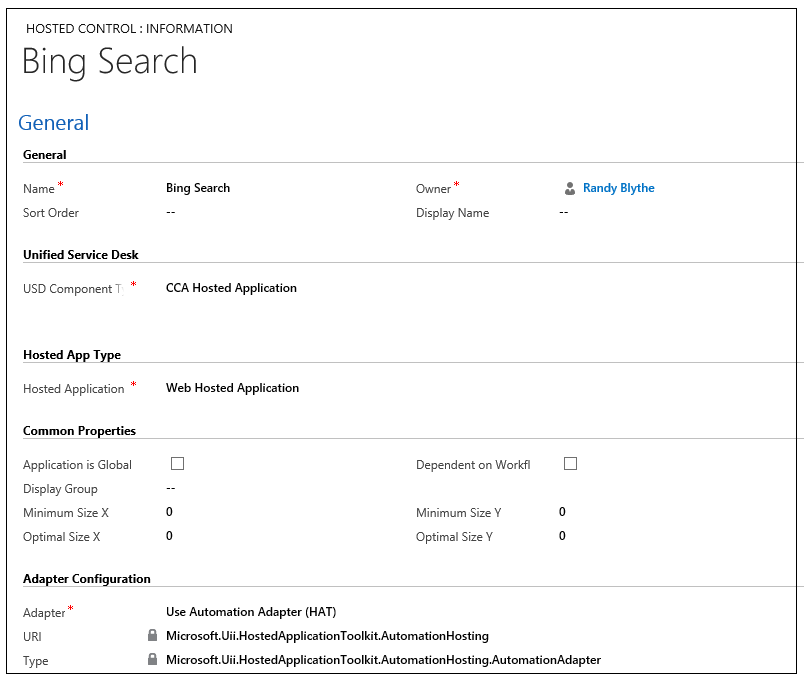Click the Bing Search page title

point(109,62)
